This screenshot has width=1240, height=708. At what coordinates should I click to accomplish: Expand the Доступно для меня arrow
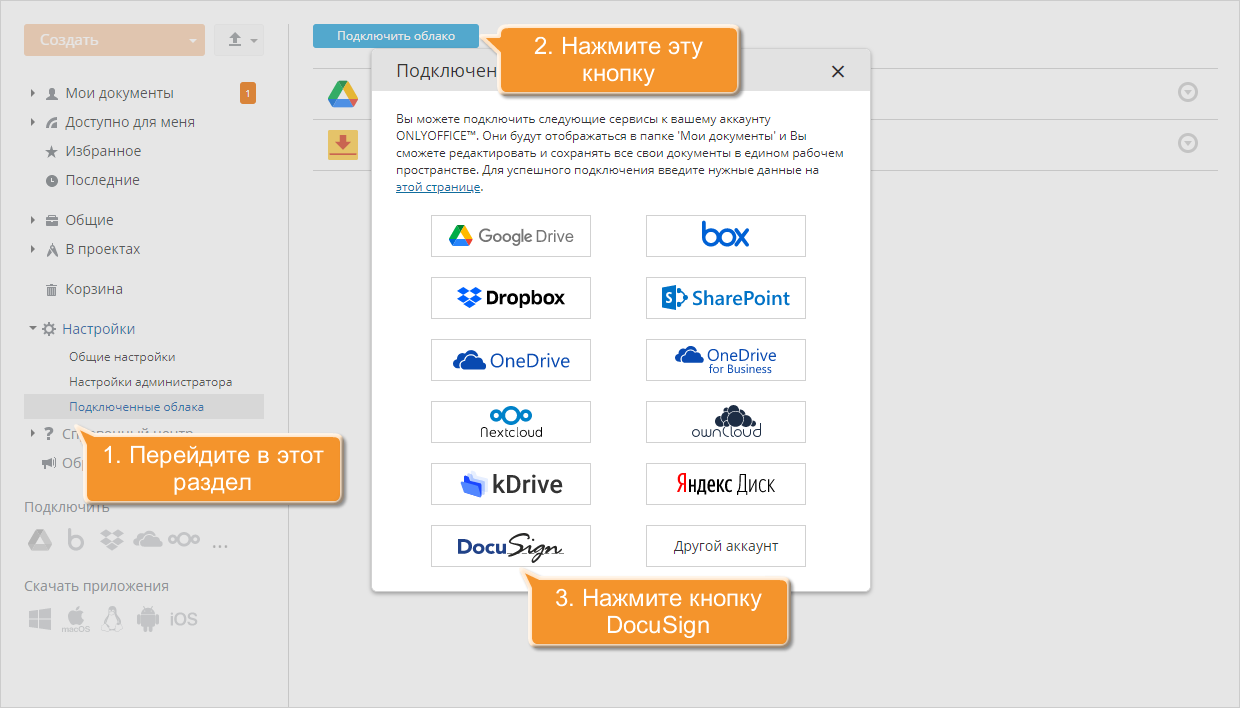(x=33, y=122)
